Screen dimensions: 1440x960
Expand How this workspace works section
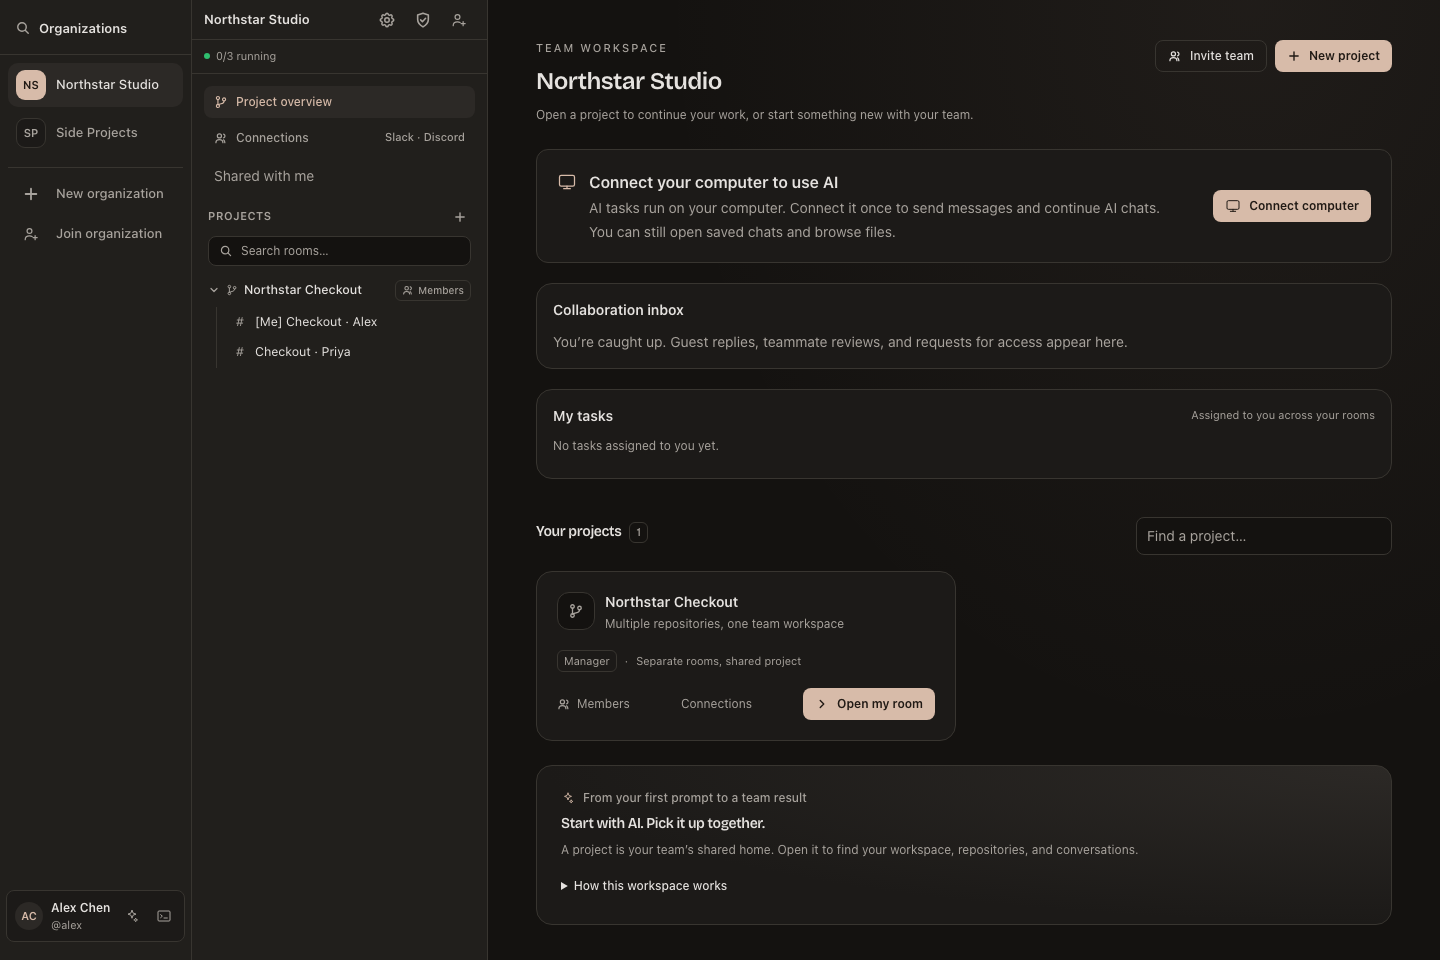pyautogui.click(x=644, y=886)
